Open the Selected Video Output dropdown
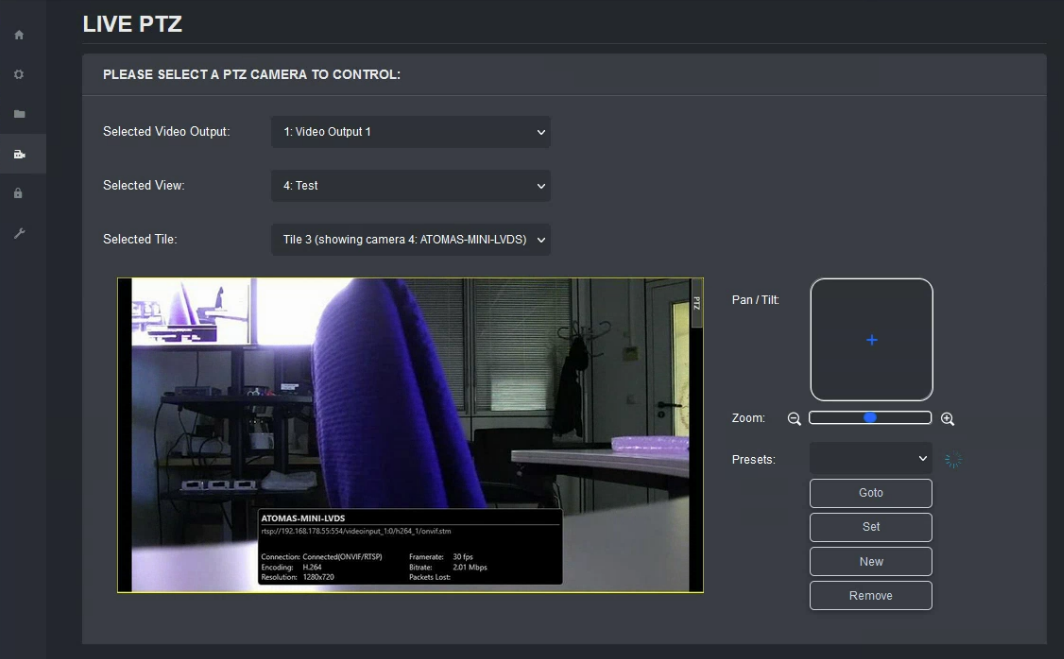This screenshot has height=659, width=1064. point(411,132)
